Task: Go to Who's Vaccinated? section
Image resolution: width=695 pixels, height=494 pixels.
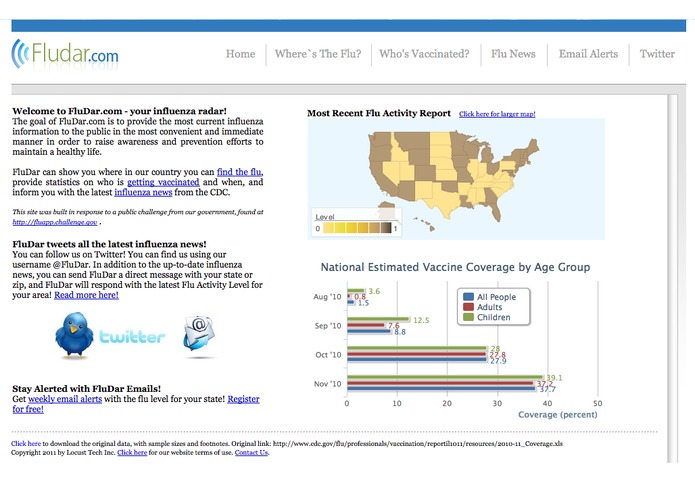Action: pyautogui.click(x=424, y=54)
